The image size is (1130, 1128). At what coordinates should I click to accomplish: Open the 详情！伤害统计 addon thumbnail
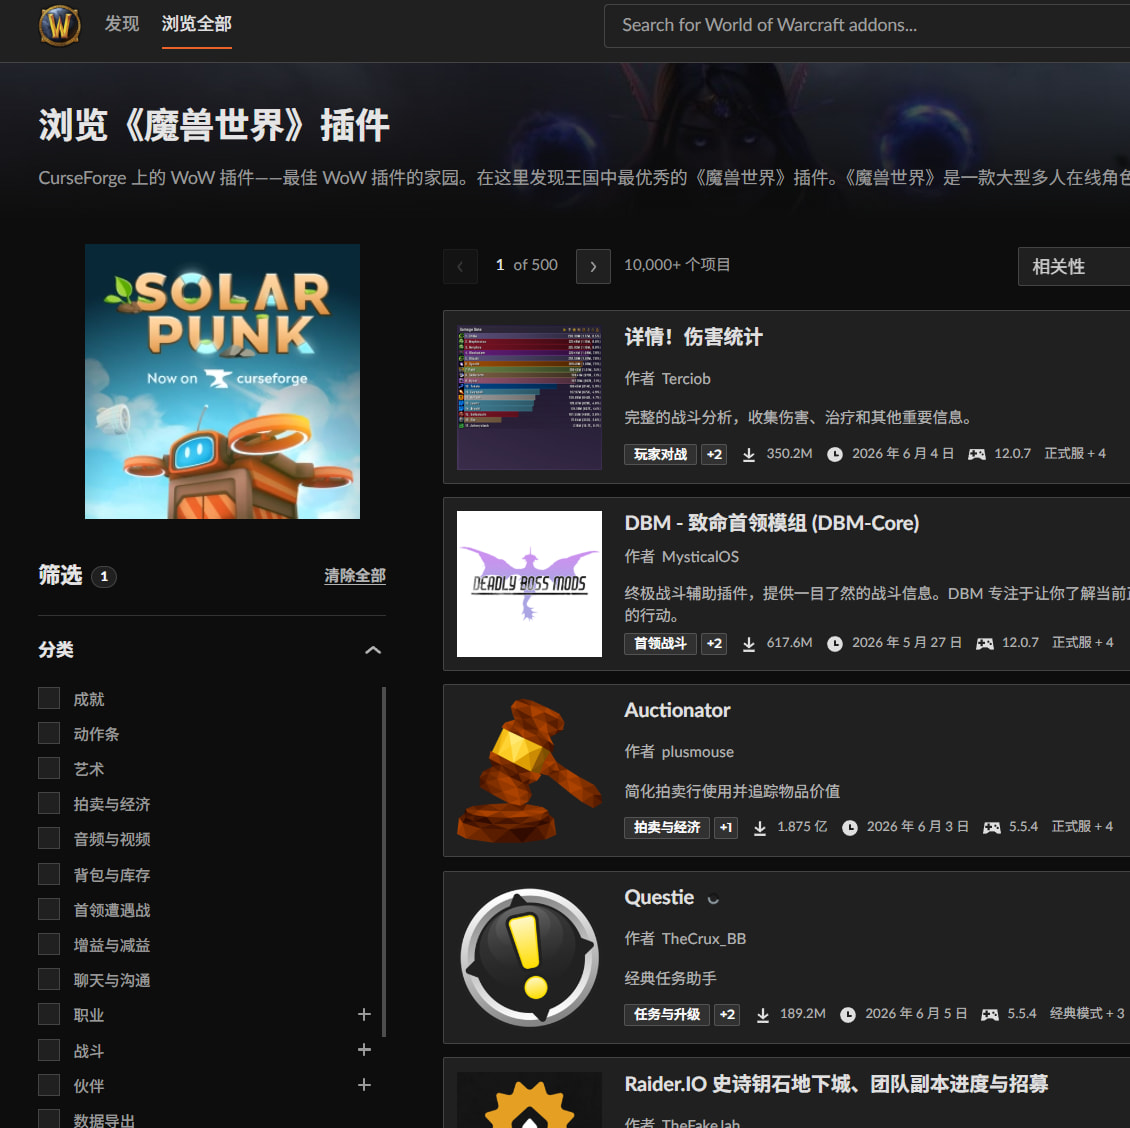[529, 397]
